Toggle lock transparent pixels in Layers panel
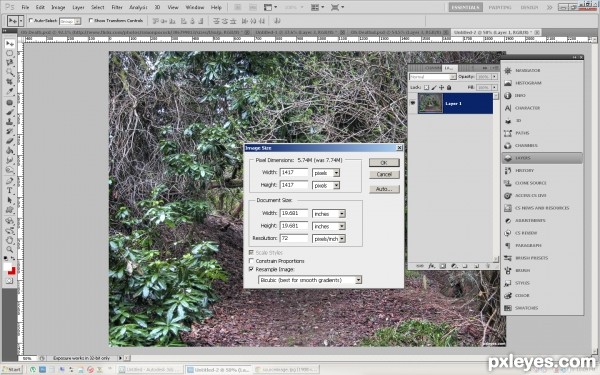 click(x=426, y=88)
